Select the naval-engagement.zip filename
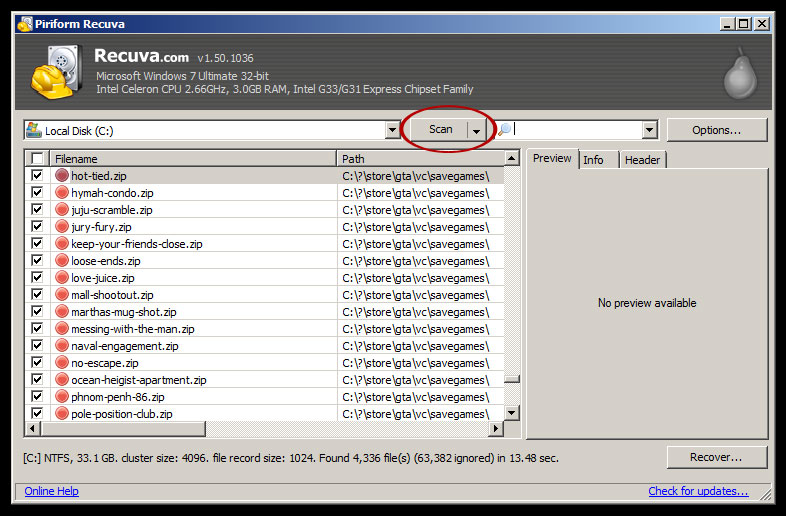786x516 pixels. 125,346
